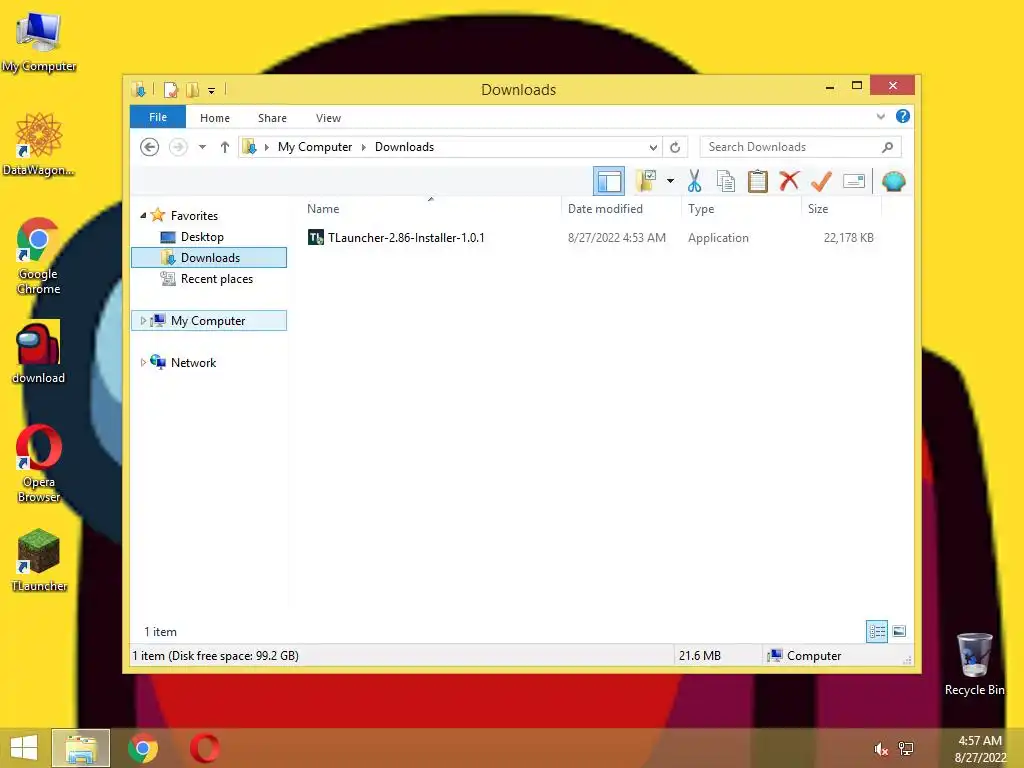
Task: Click the quick access Properties icon
Action: (x=171, y=89)
